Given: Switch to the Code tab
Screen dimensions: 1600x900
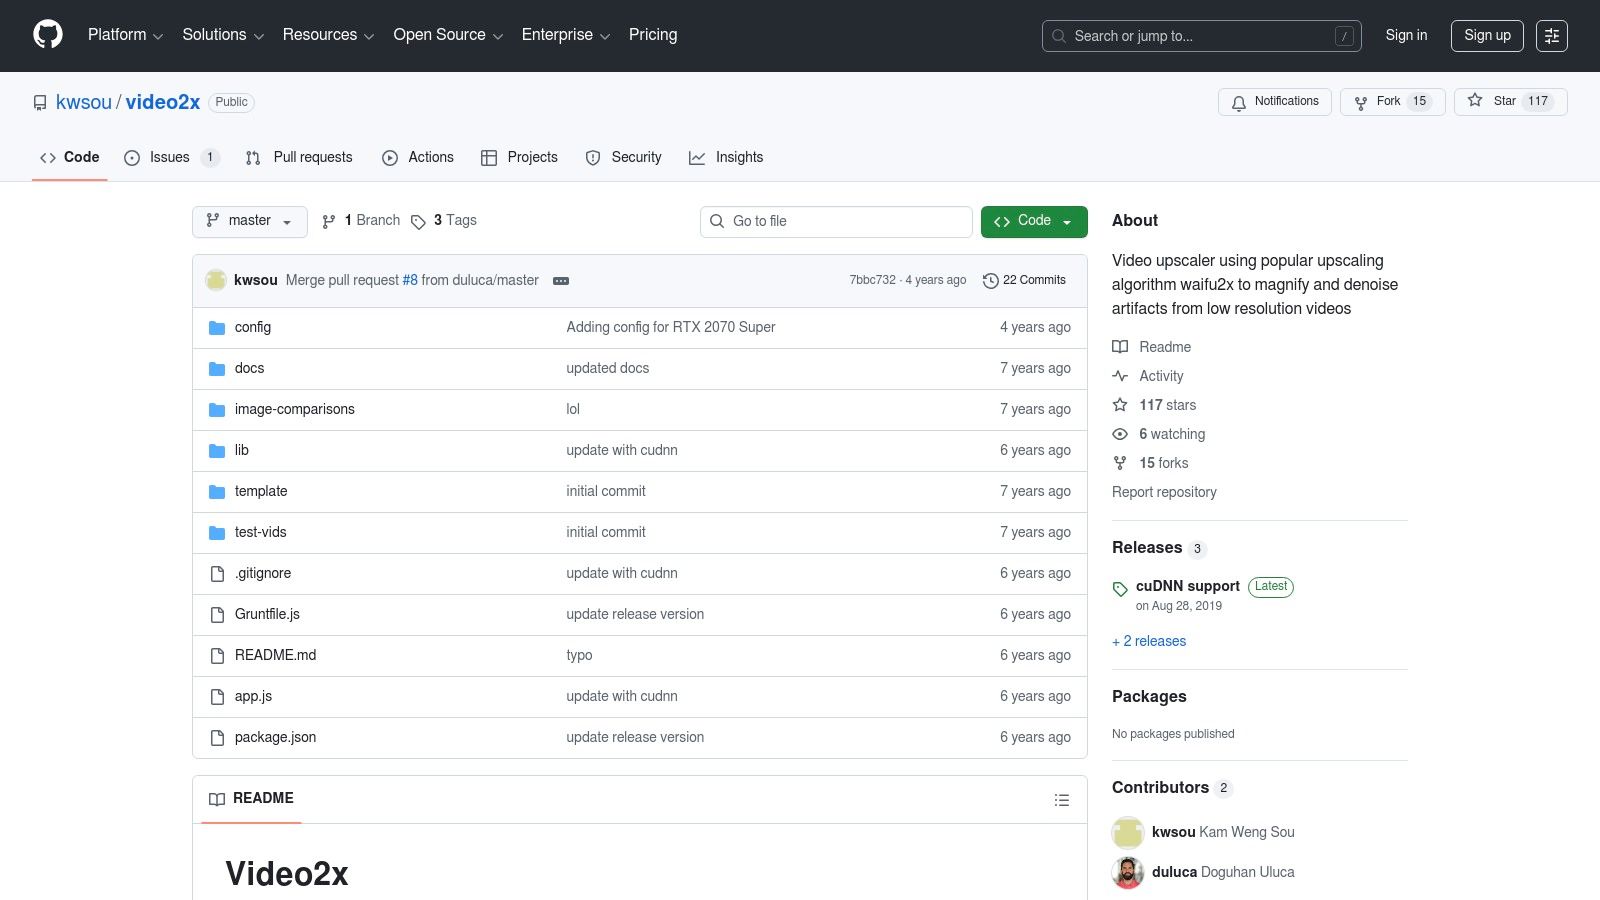Looking at the screenshot, I should pos(70,157).
